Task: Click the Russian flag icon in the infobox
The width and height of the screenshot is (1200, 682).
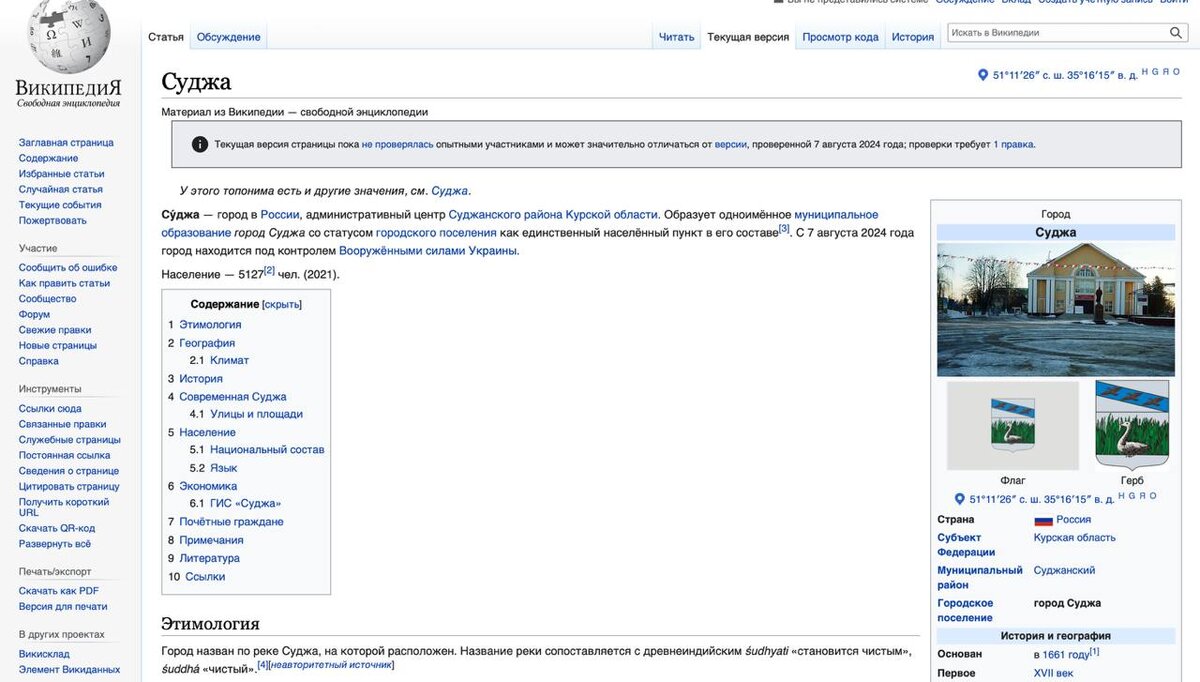Action: coord(1043,520)
